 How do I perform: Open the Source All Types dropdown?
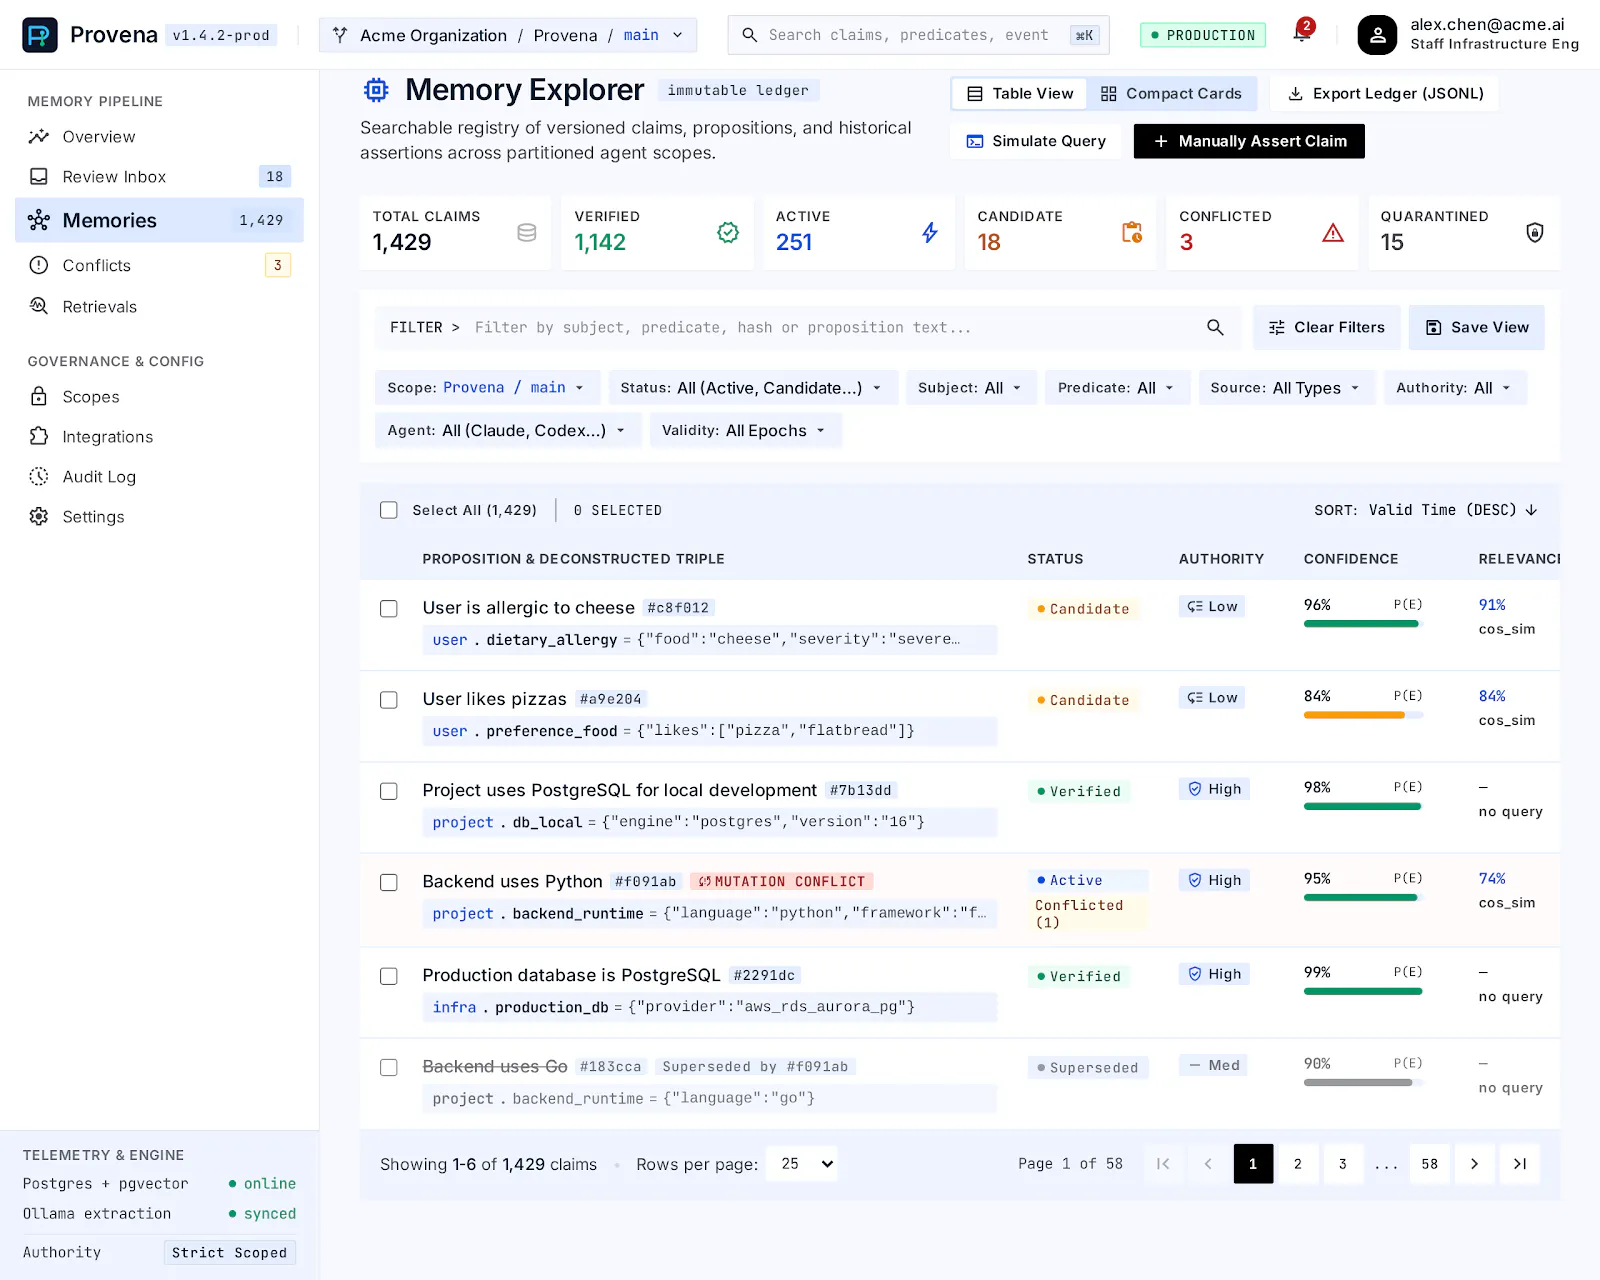pos(1287,388)
